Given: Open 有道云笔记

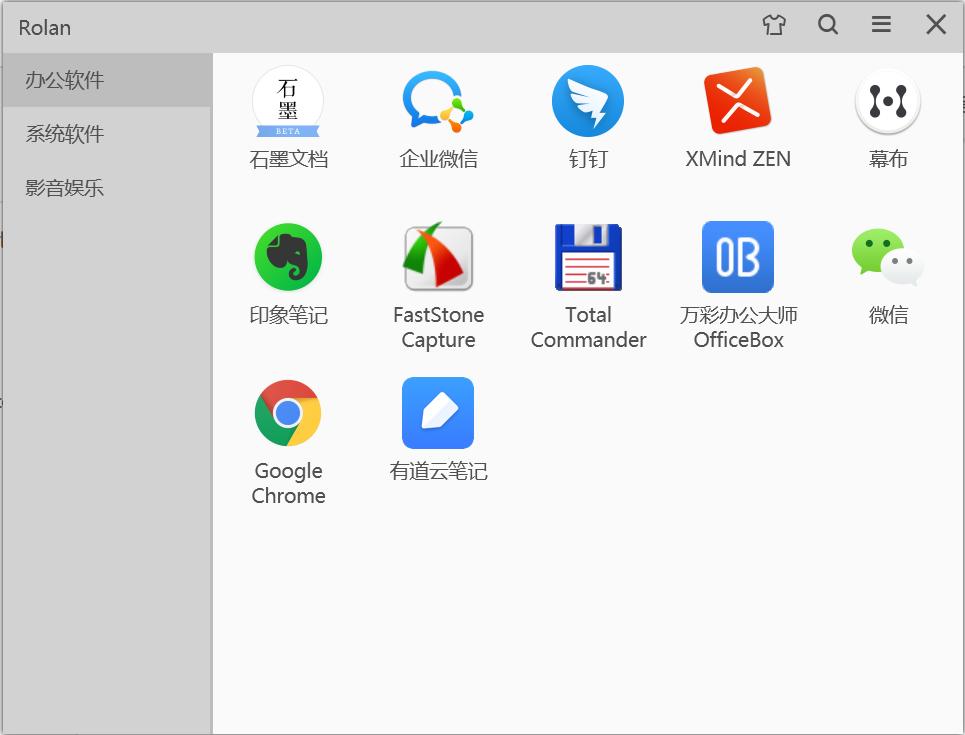Looking at the screenshot, I should point(438,425).
